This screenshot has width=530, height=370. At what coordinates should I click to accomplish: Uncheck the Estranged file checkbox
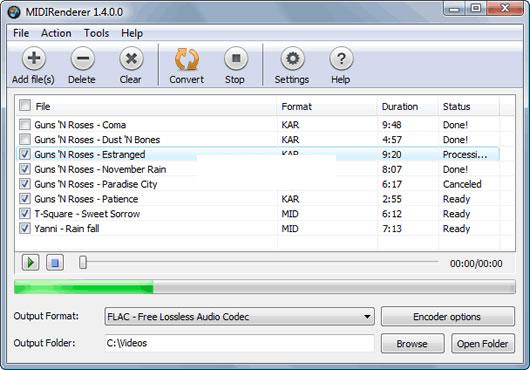(x=25, y=154)
